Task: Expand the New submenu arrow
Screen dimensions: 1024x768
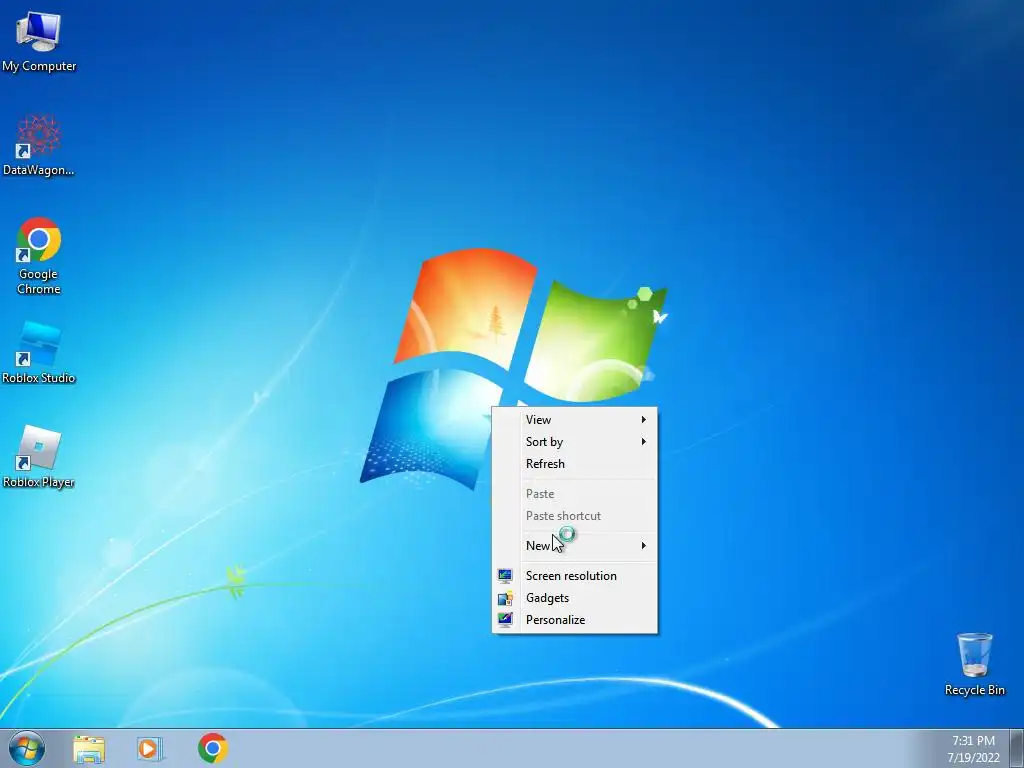Action: 643,545
